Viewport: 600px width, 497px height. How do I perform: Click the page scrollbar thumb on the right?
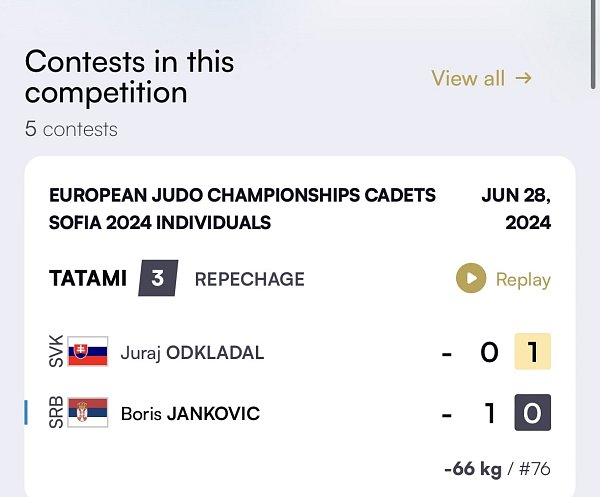point(593,45)
